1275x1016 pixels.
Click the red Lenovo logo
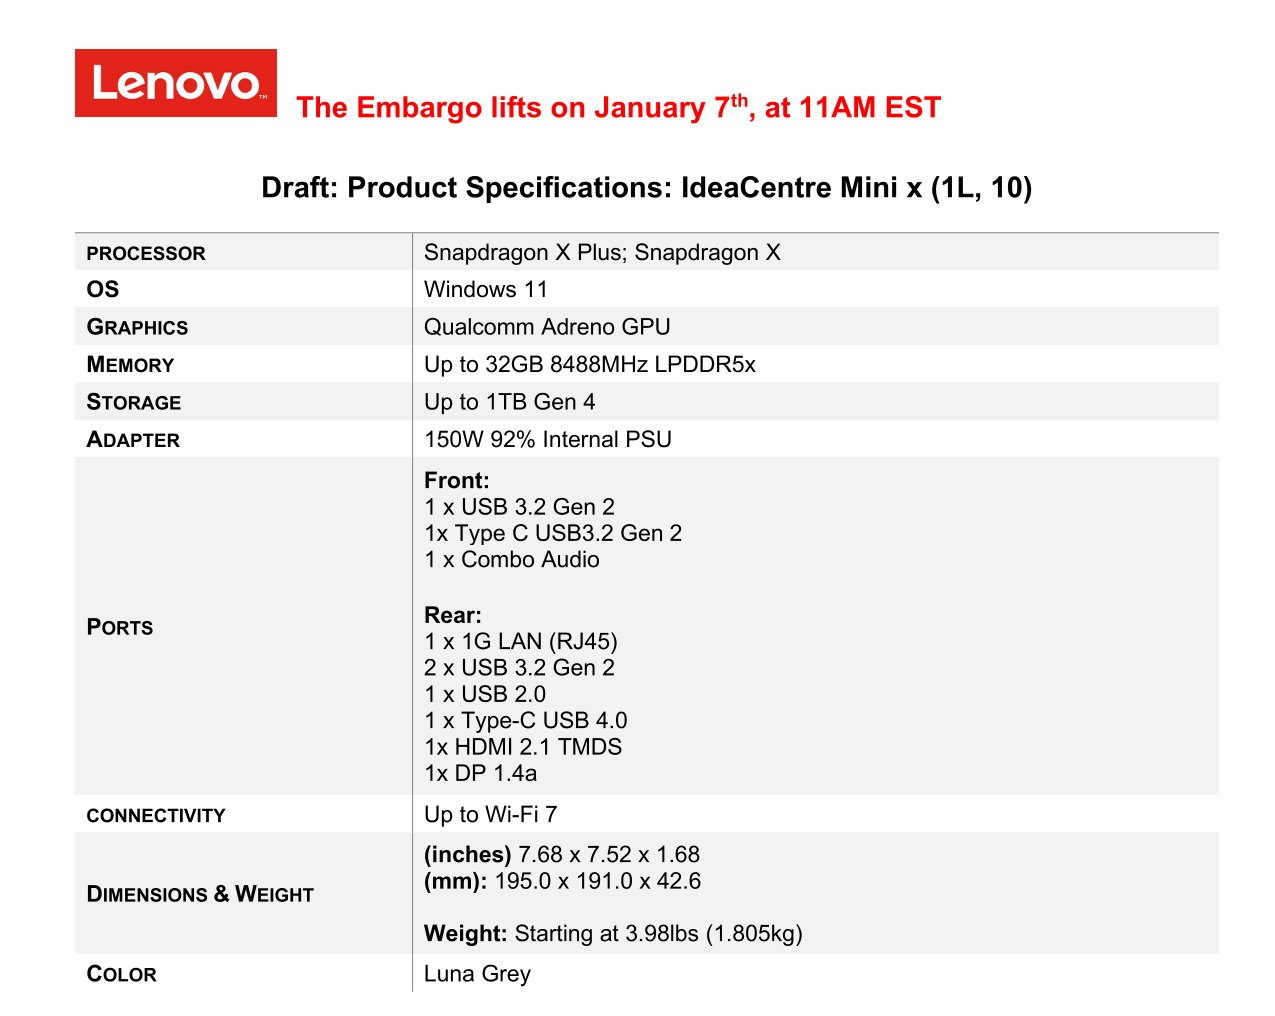[x=176, y=83]
